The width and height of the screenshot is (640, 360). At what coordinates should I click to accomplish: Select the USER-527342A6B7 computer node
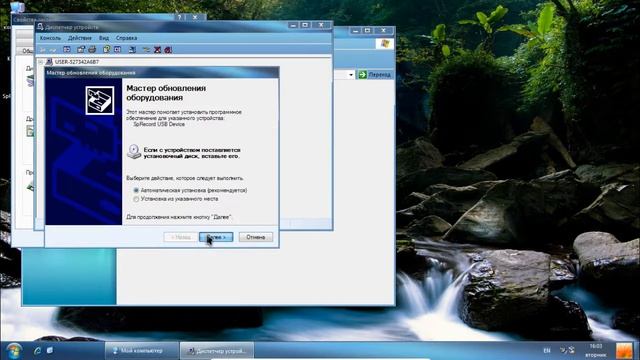tap(77, 62)
